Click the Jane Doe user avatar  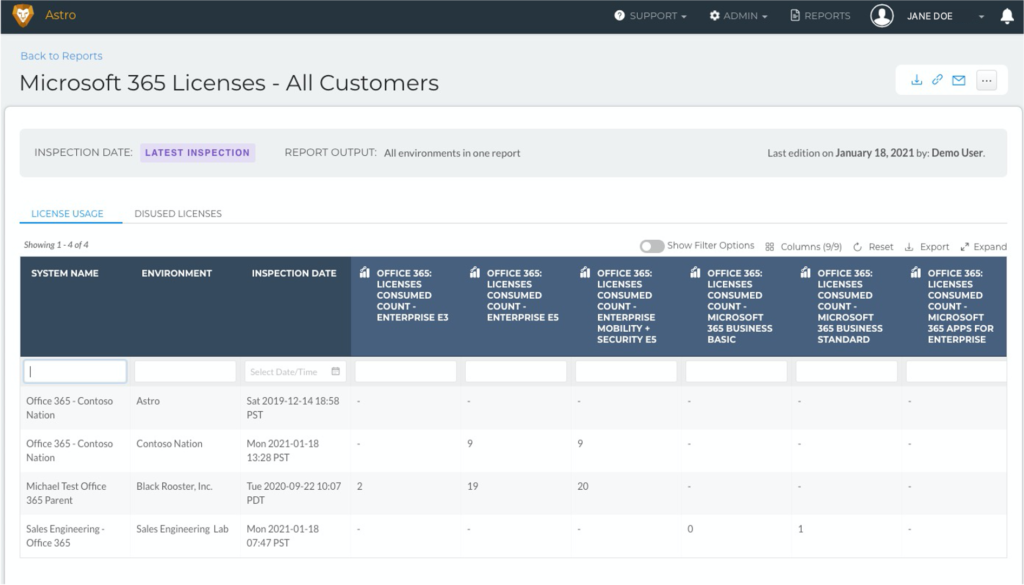(x=882, y=16)
